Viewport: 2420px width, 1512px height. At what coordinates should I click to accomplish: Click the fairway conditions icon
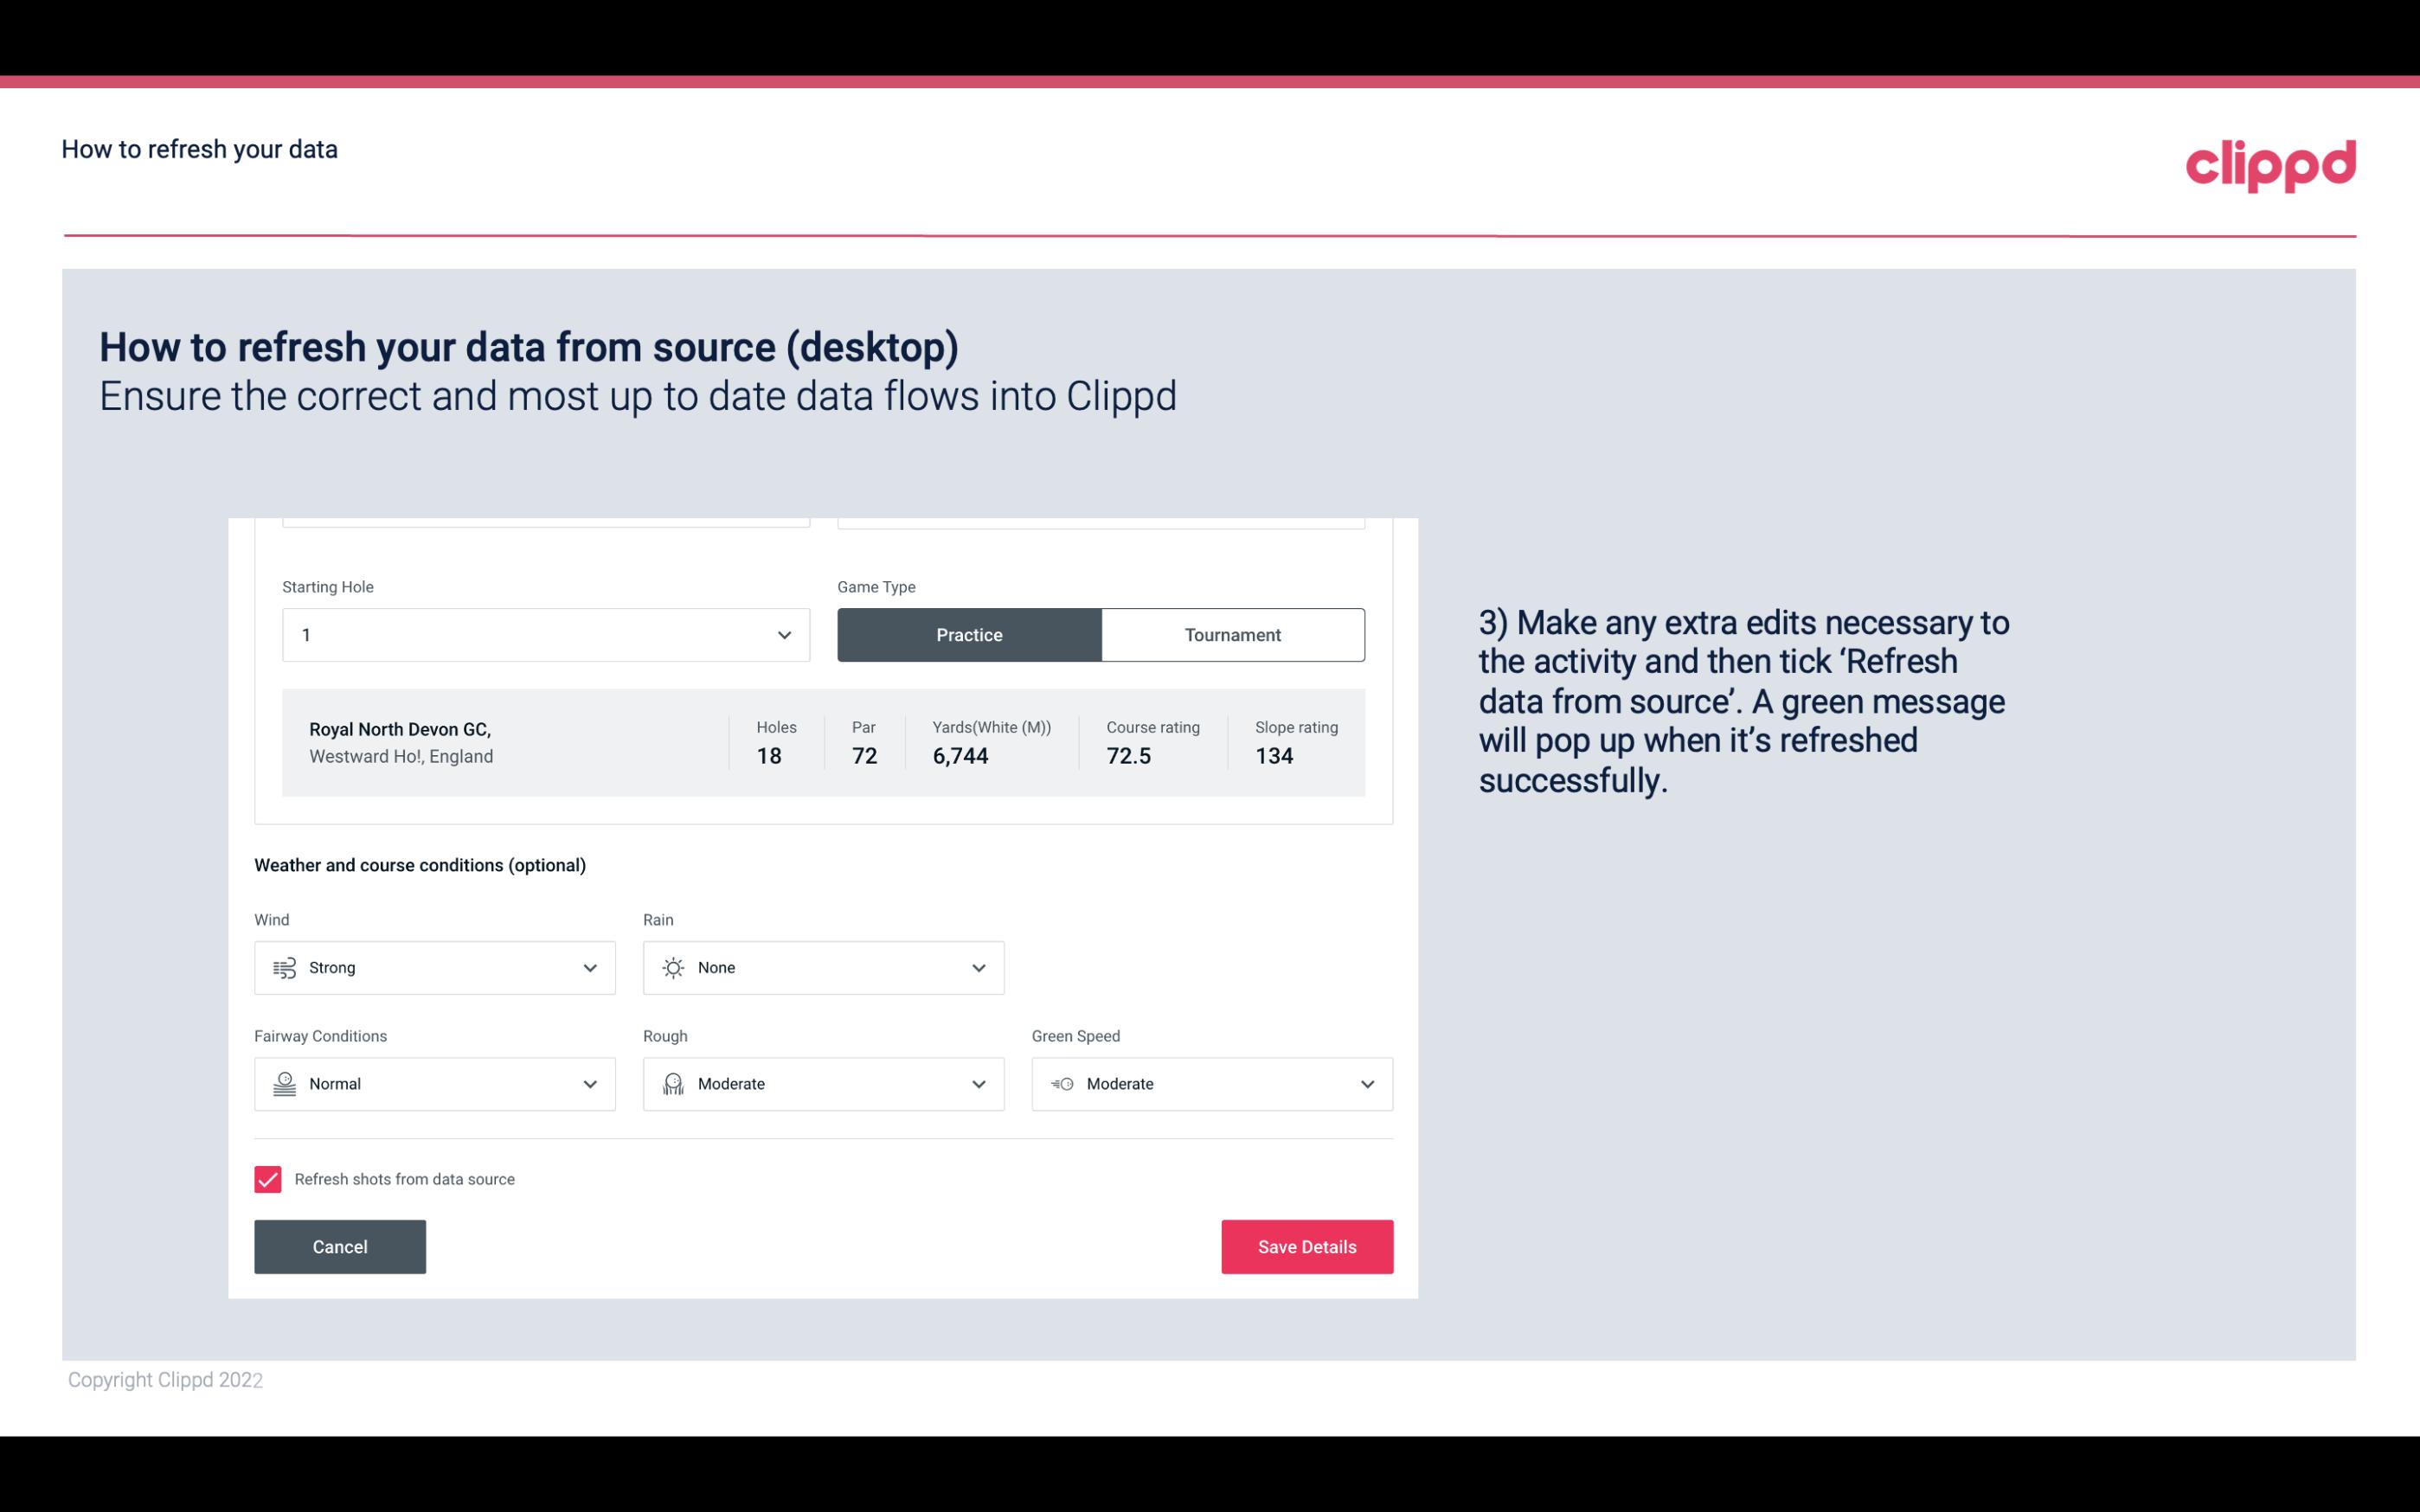282,1082
